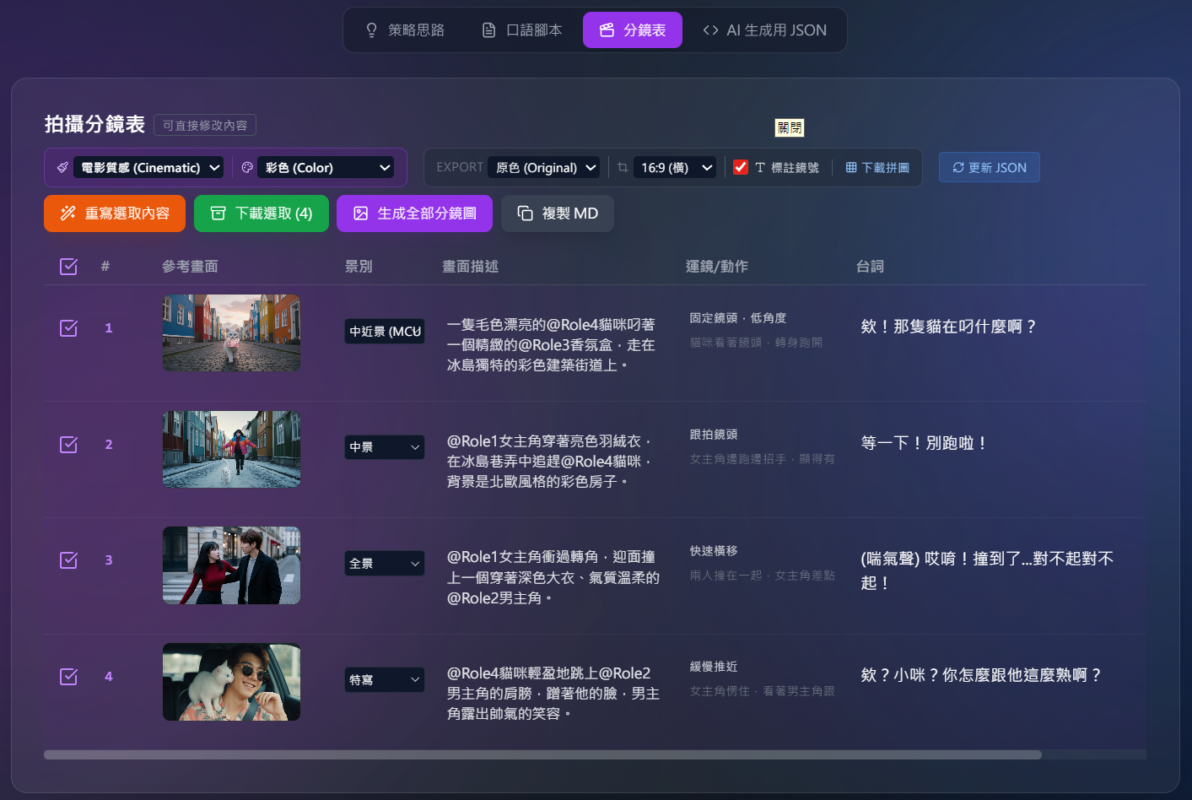Copy the table with 複製 MD
The image size is (1192, 800).
tap(557, 213)
